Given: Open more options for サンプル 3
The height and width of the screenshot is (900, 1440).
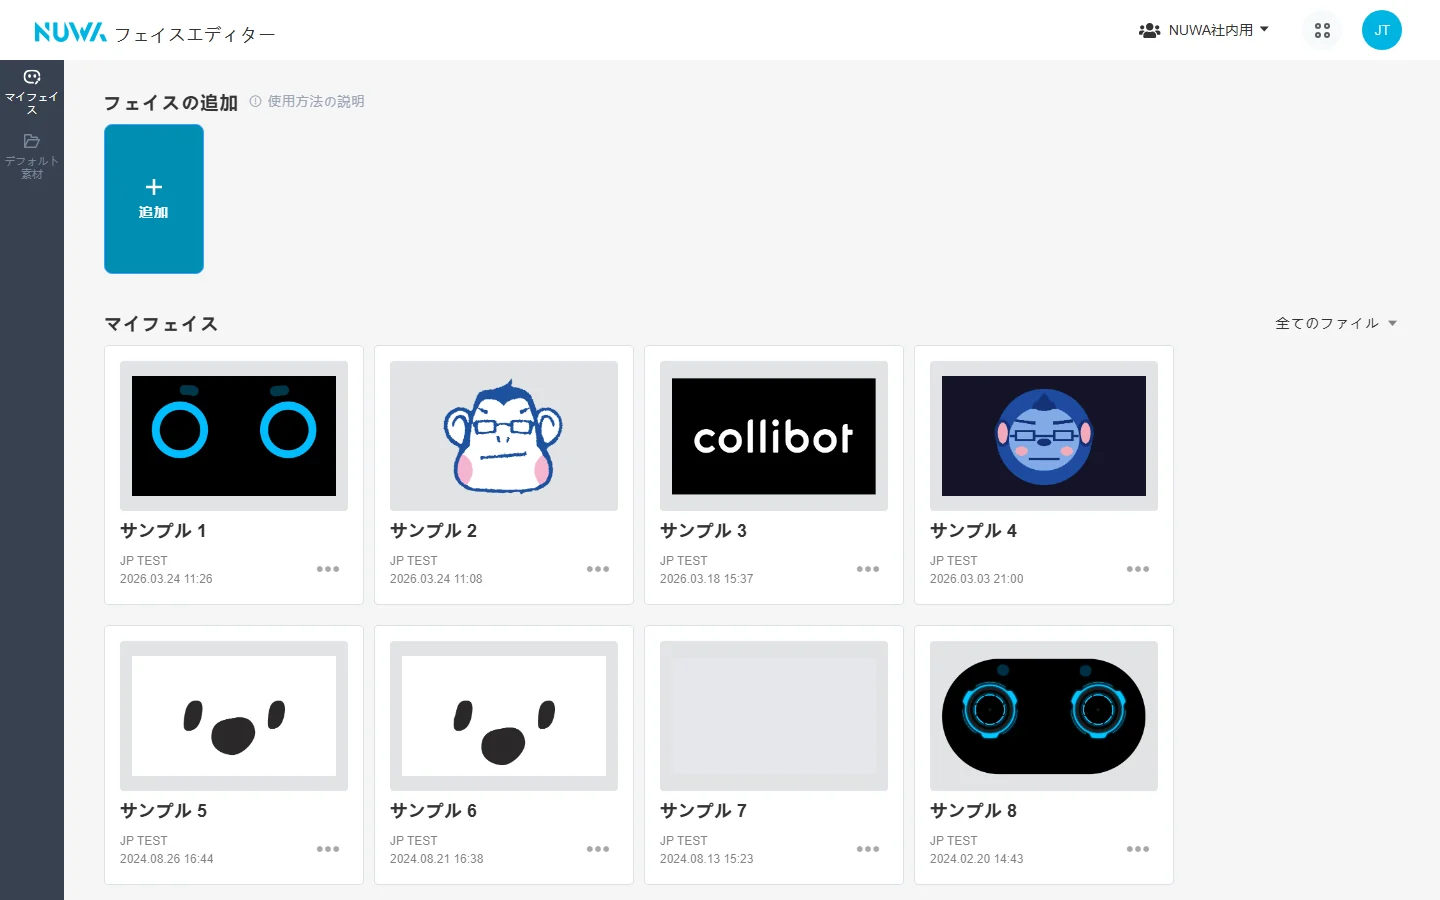Looking at the screenshot, I should click(868, 569).
